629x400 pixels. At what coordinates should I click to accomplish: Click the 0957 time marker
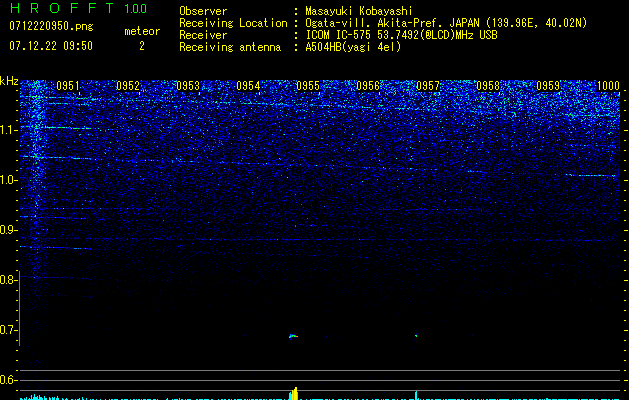click(x=428, y=86)
